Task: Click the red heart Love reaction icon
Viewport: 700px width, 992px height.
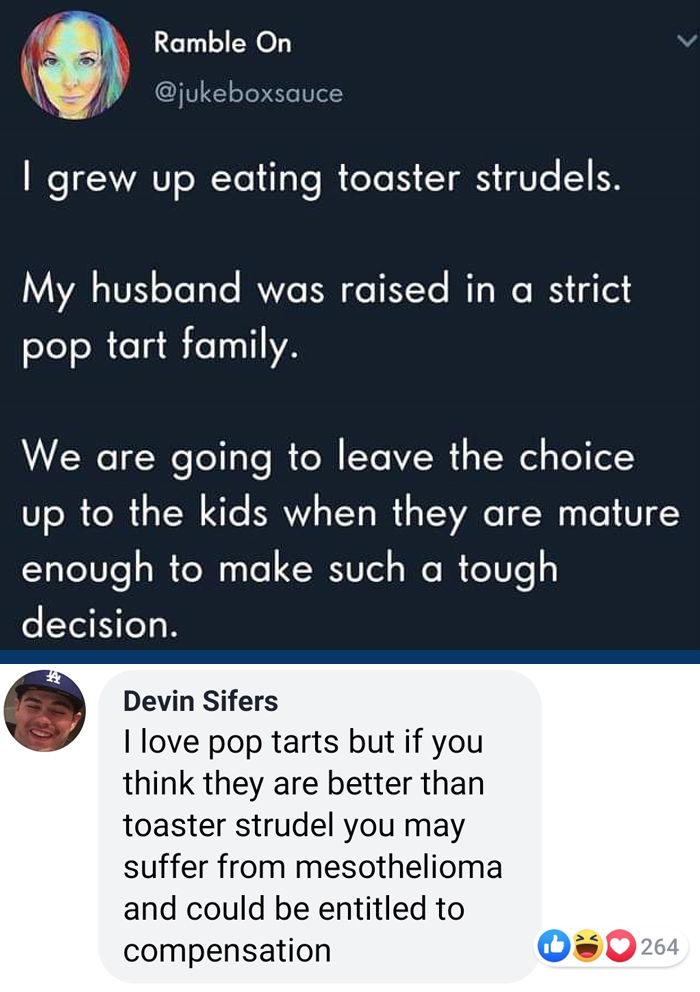Action: [620, 946]
